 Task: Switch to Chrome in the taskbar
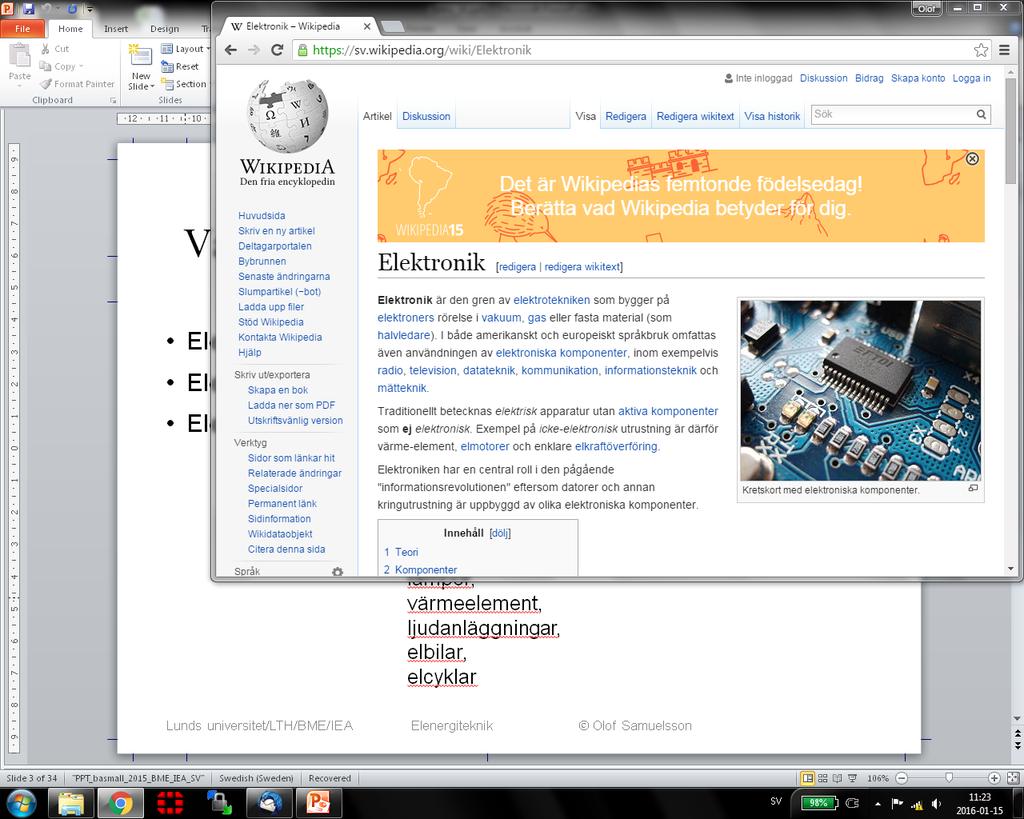click(x=120, y=803)
